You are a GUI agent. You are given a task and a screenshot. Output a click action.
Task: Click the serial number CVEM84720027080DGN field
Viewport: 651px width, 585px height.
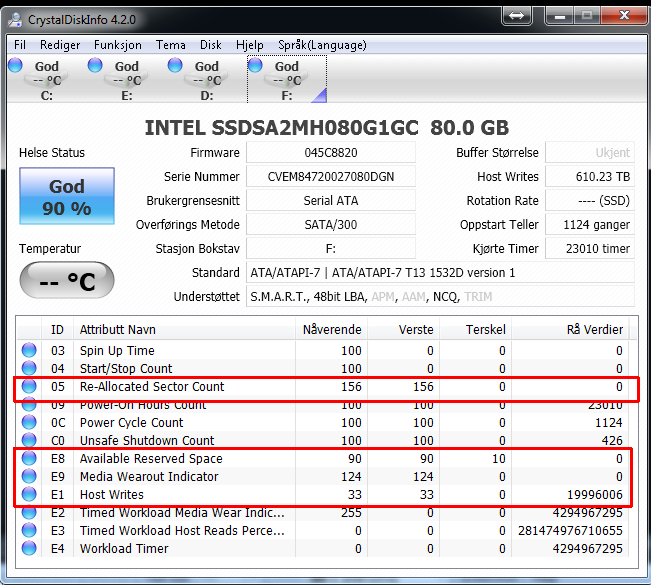(331, 176)
